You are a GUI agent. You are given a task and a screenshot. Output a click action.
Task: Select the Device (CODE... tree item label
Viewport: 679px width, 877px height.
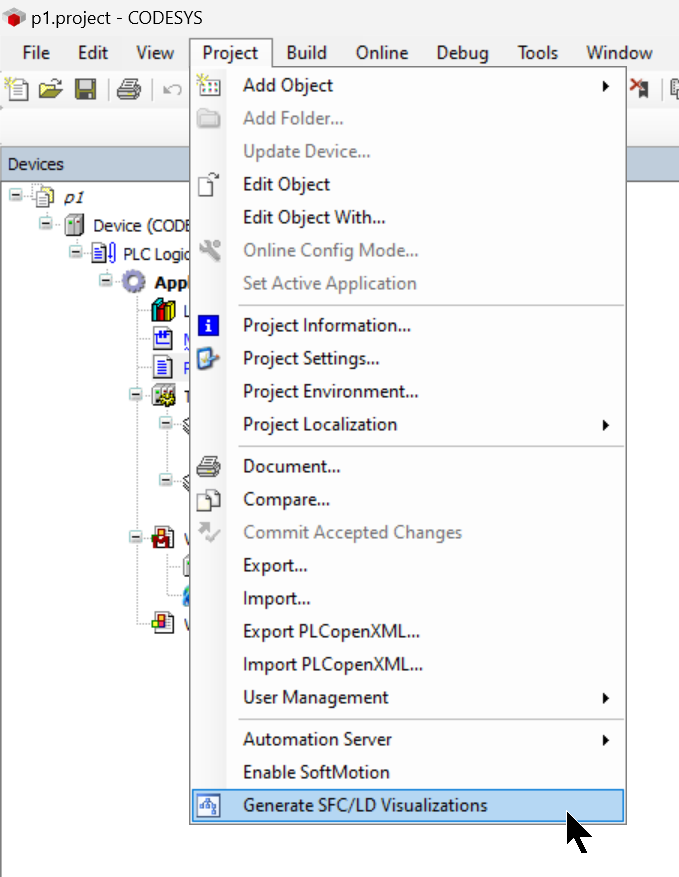(x=141, y=225)
